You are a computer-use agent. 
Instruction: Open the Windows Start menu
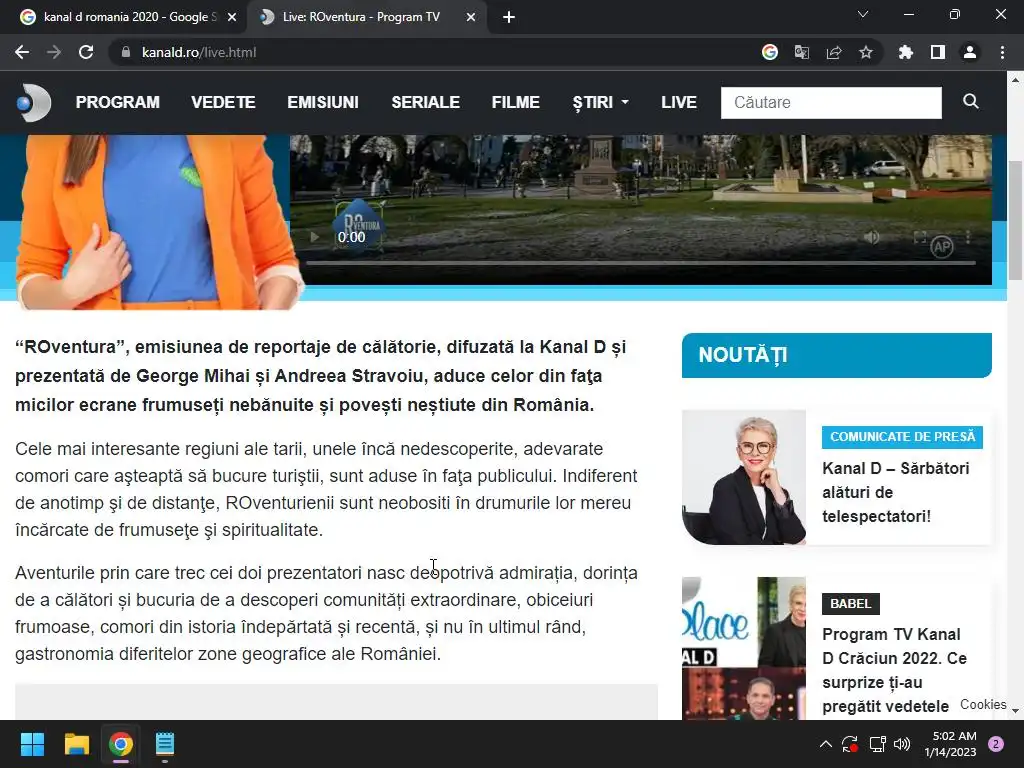(32, 744)
